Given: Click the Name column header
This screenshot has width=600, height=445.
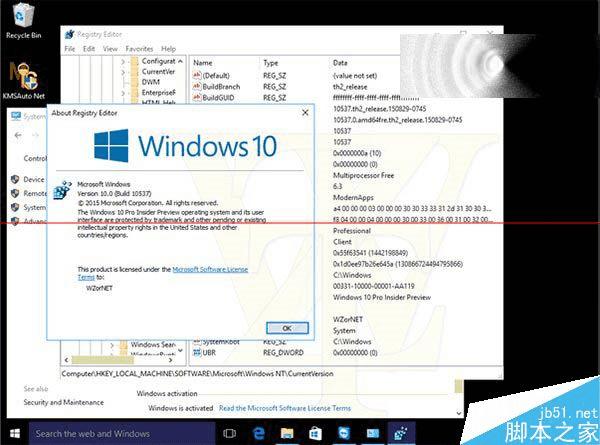Looking at the screenshot, I should click(x=203, y=63).
